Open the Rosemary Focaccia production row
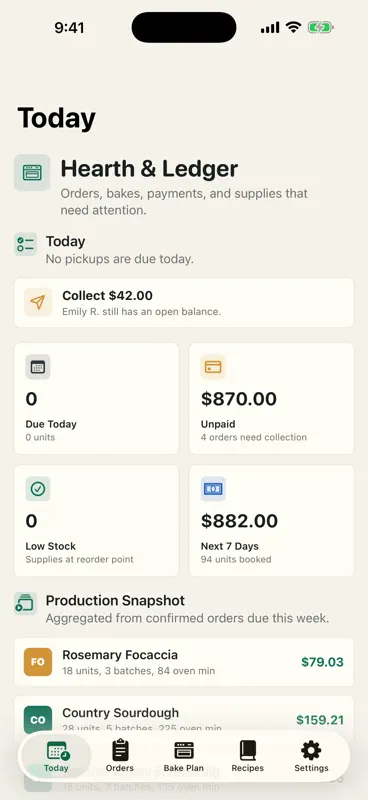 point(184,662)
